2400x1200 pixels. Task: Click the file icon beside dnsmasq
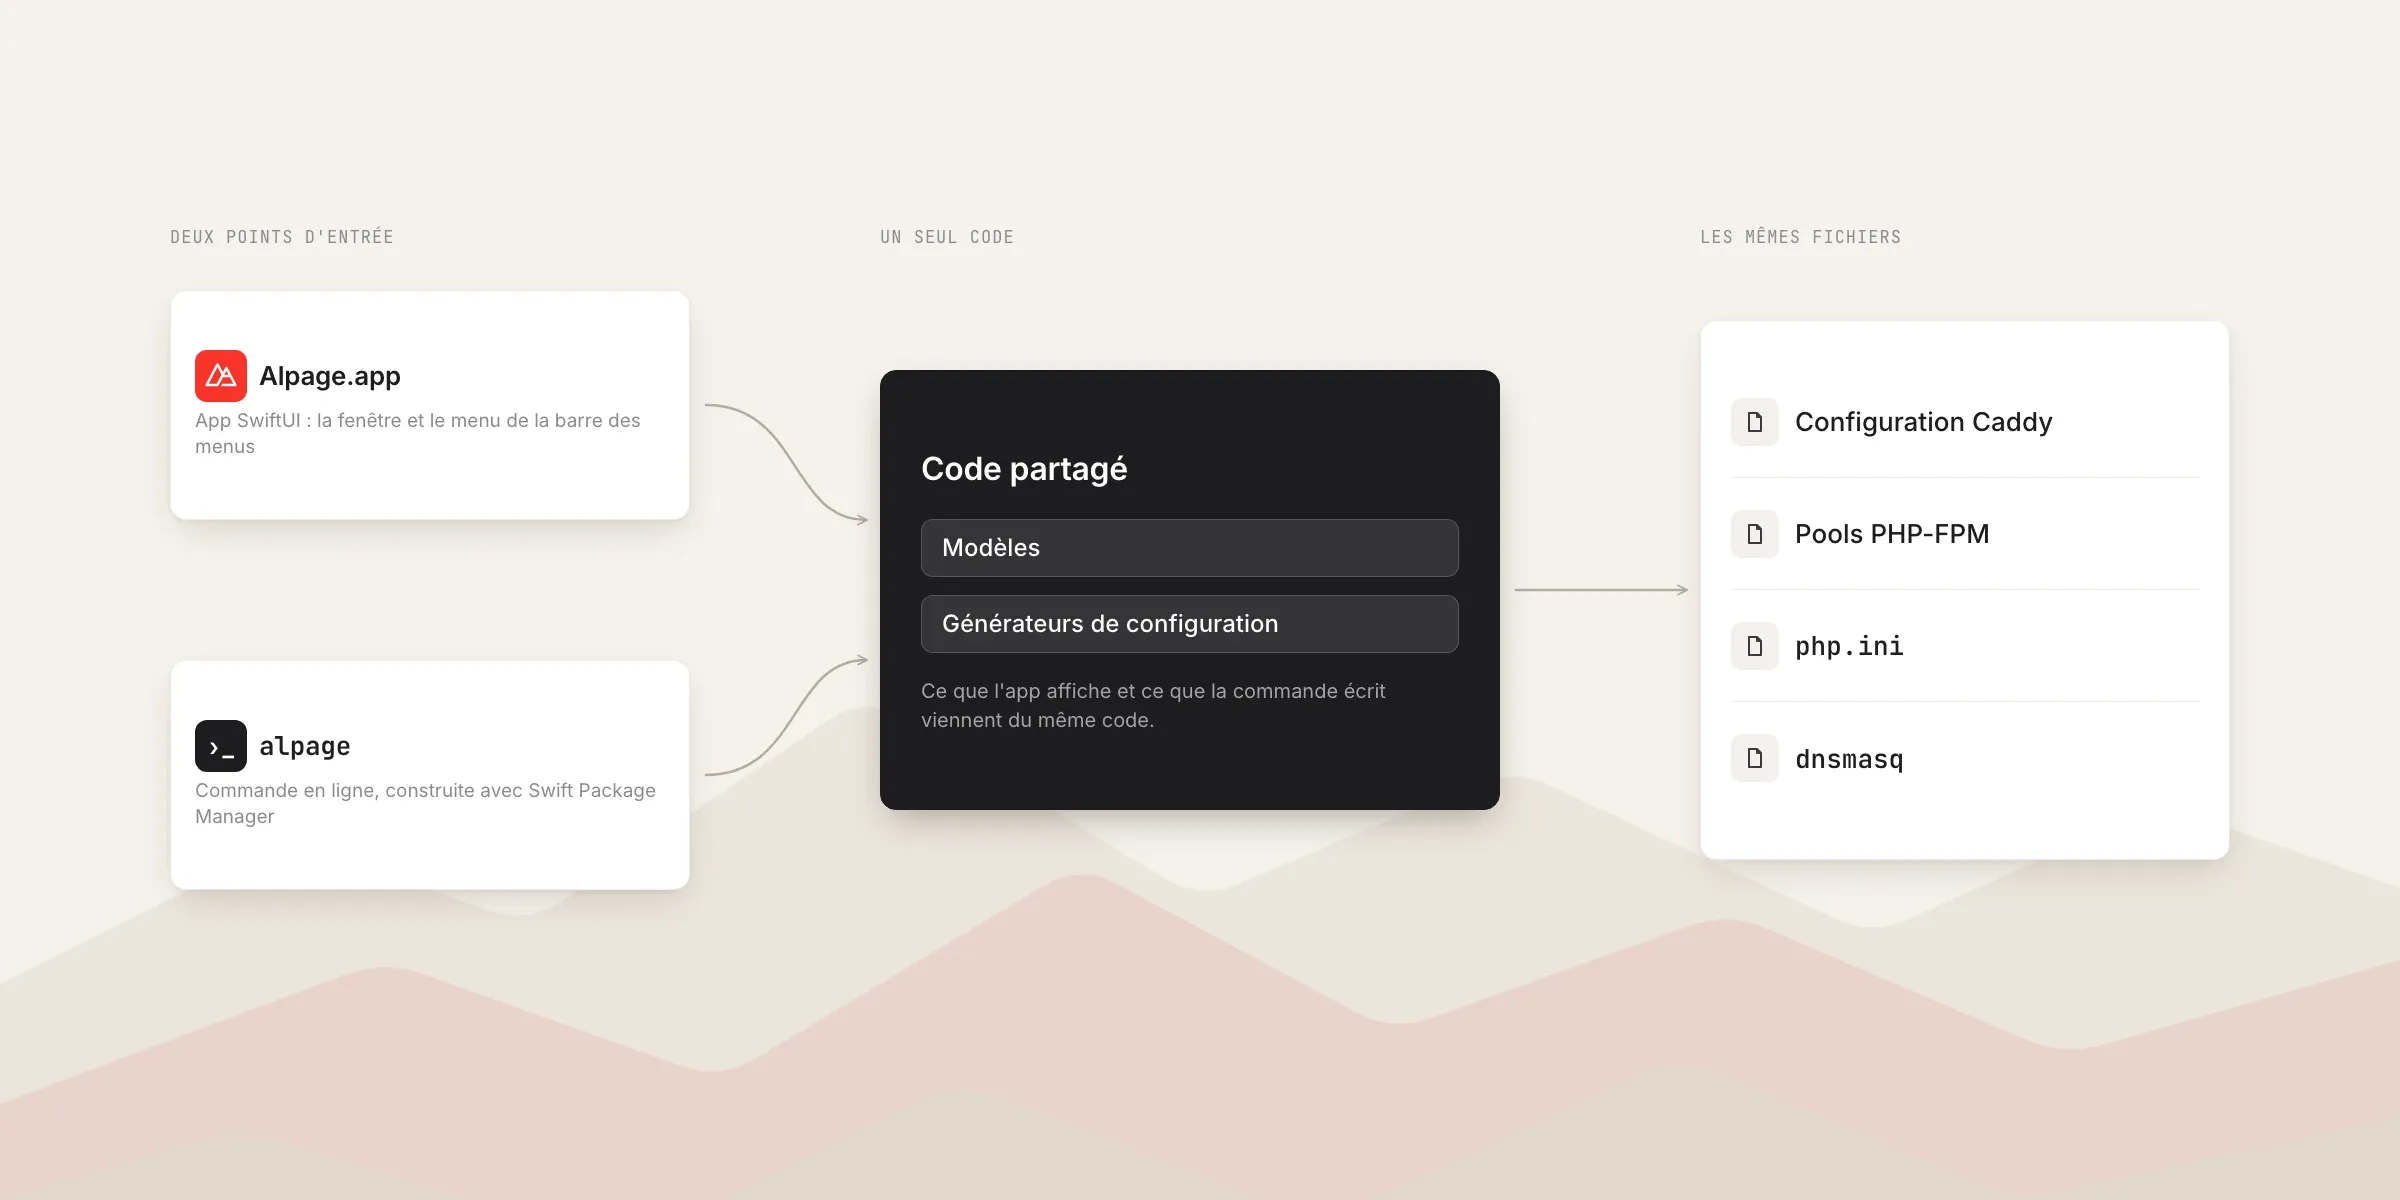click(x=1755, y=758)
